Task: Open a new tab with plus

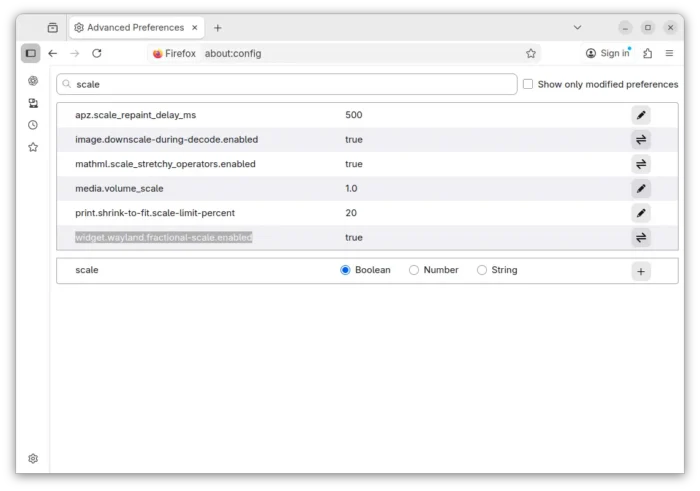Action: (x=218, y=28)
